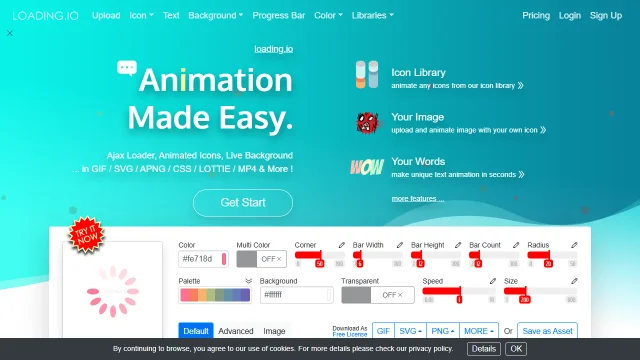Click the Speed slider
This screenshot has width=640, height=360.
pyautogui.click(x=459, y=291)
